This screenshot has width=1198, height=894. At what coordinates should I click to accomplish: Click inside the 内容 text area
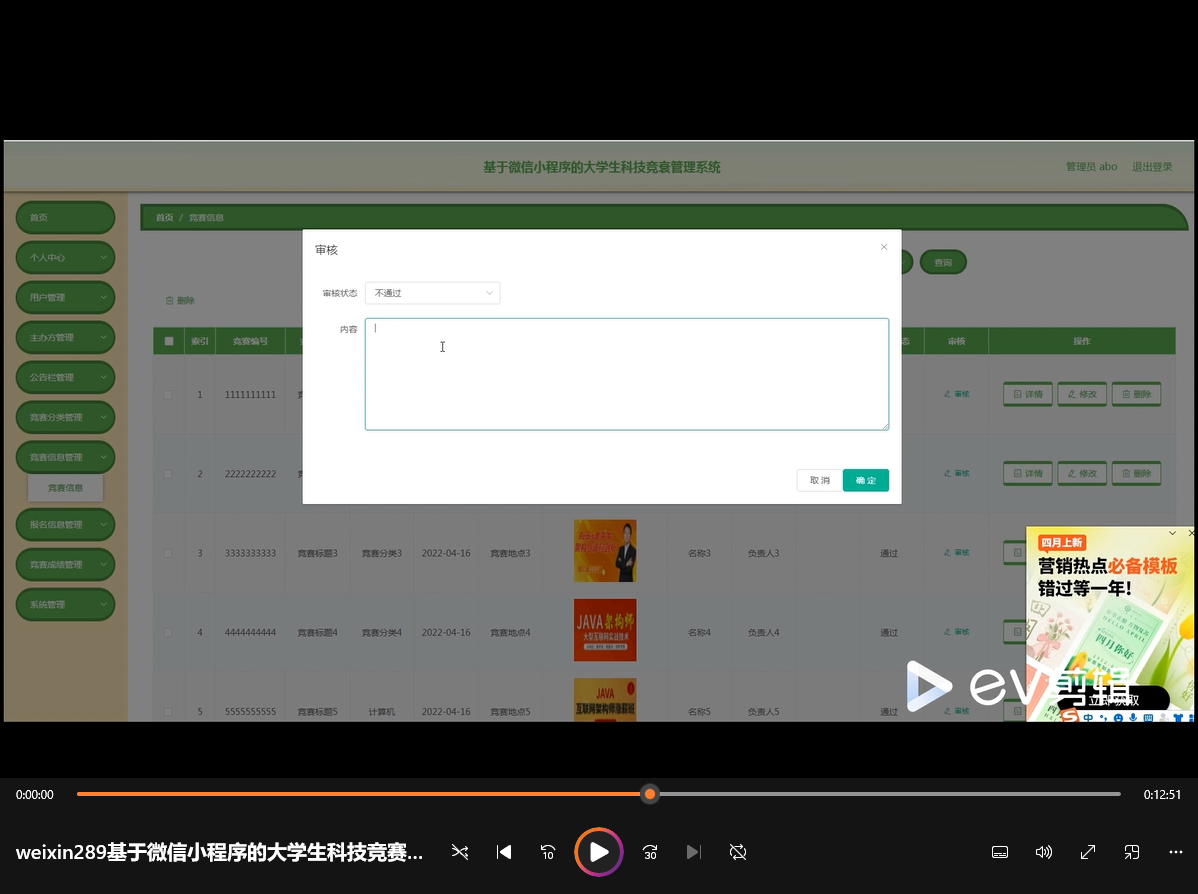click(x=627, y=374)
